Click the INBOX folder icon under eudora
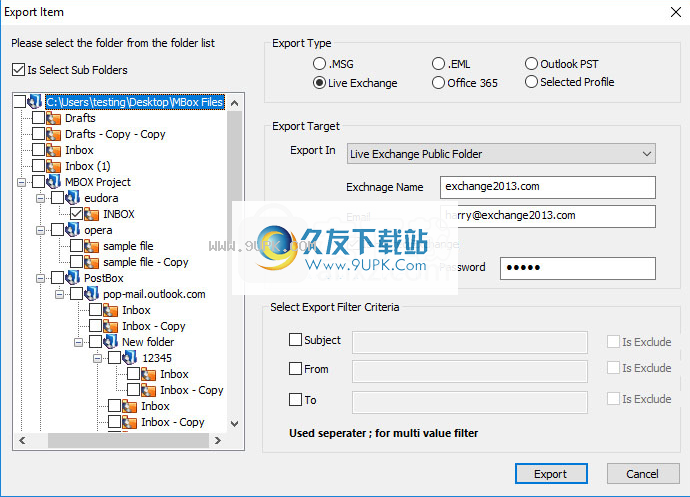This screenshot has height=497, width=690. pyautogui.click(x=92, y=214)
